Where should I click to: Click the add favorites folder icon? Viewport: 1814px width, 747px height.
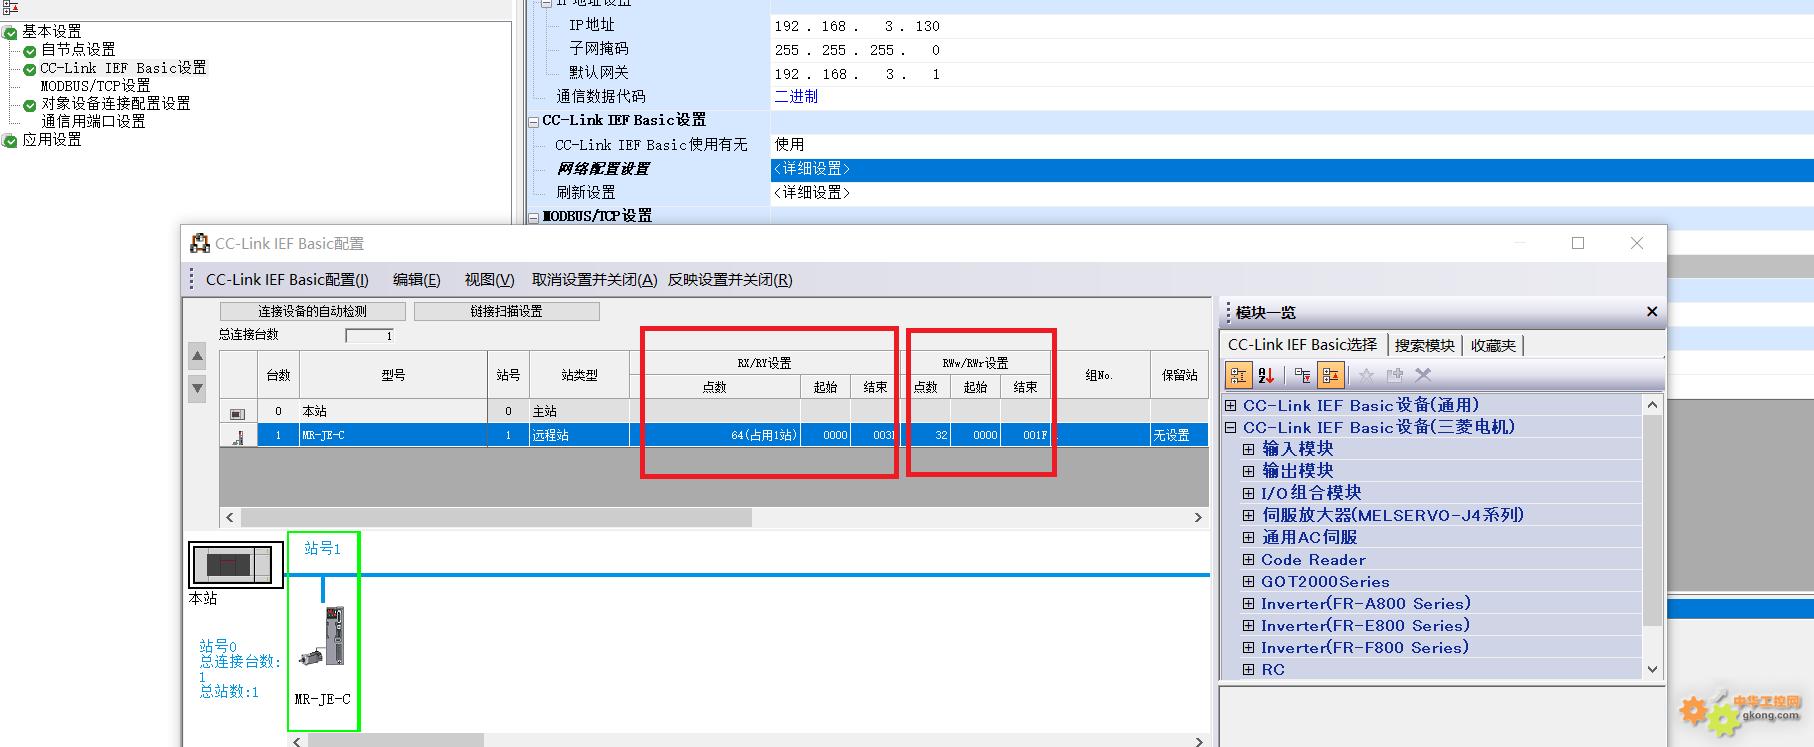click(1394, 376)
